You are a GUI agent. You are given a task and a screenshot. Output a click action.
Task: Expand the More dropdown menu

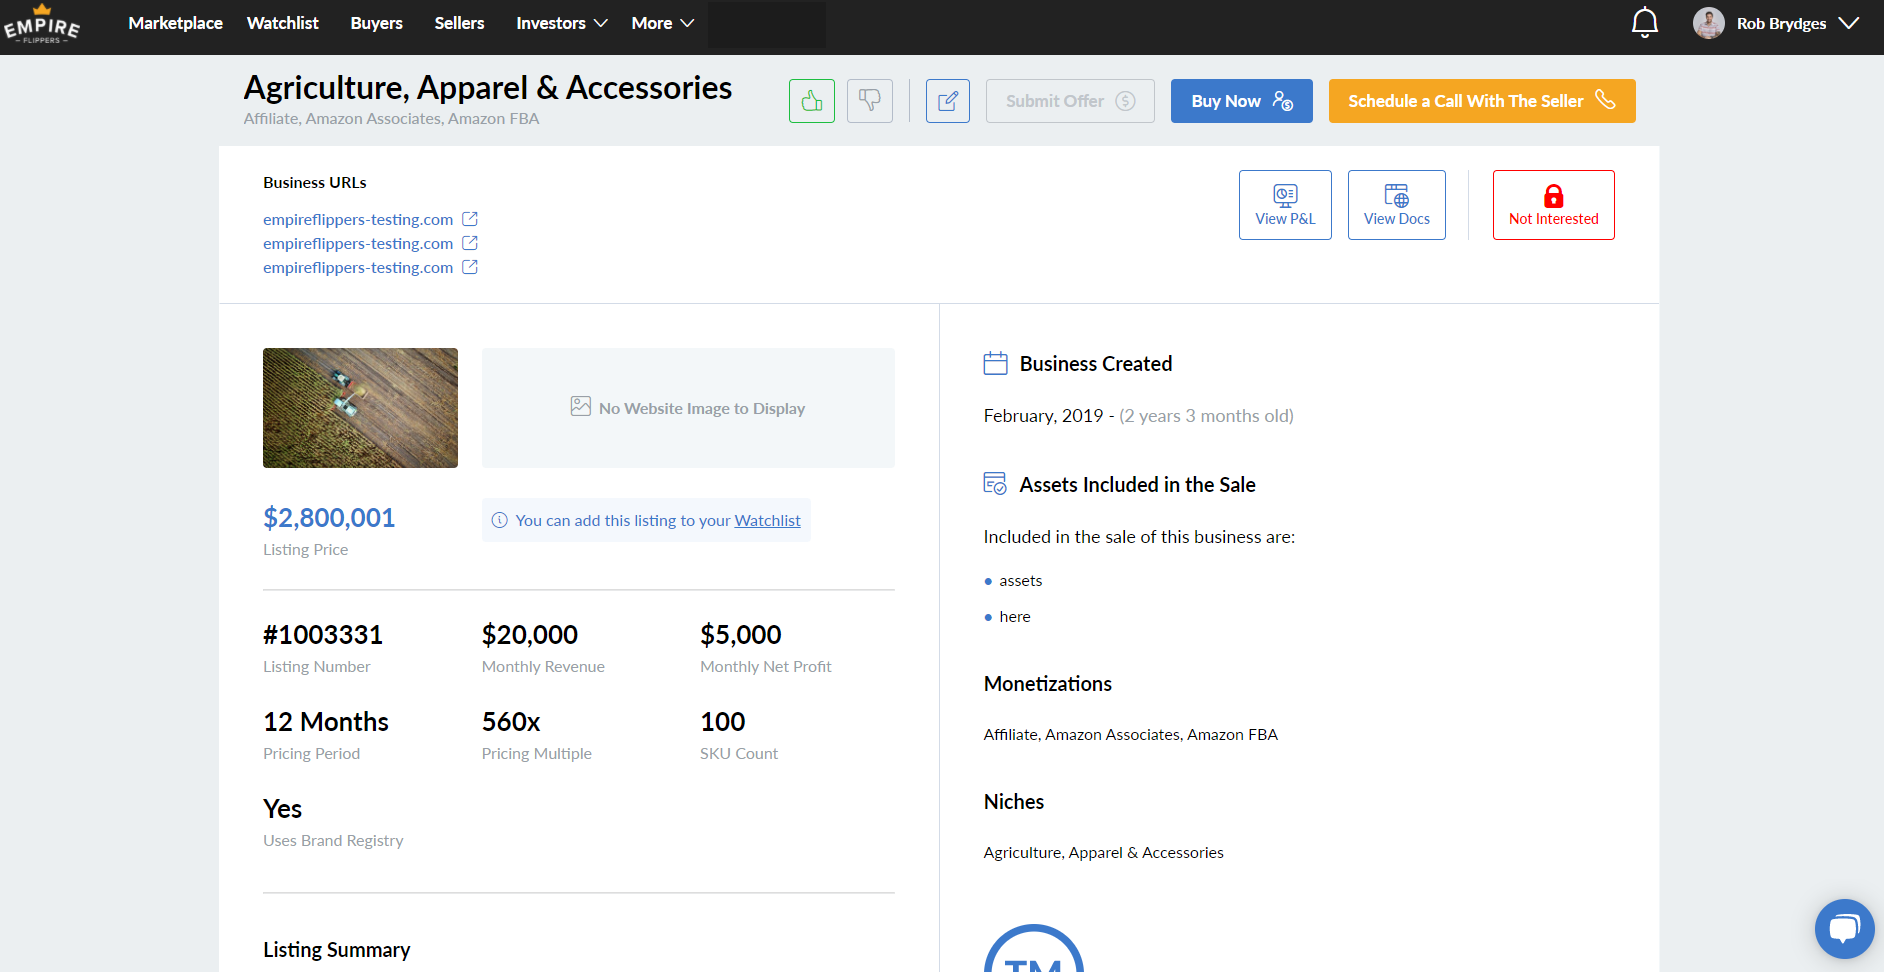coord(662,23)
